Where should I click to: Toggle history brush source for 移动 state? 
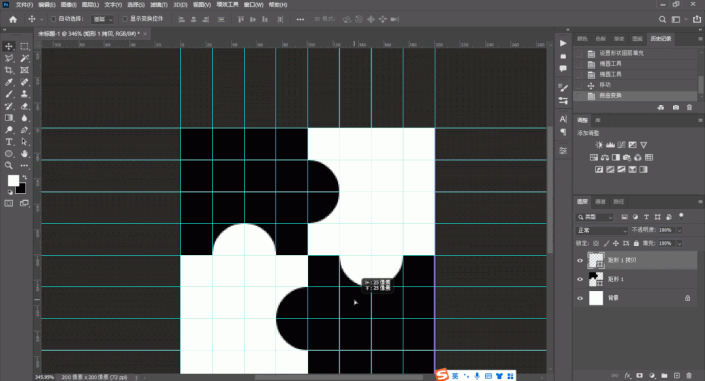click(x=579, y=85)
